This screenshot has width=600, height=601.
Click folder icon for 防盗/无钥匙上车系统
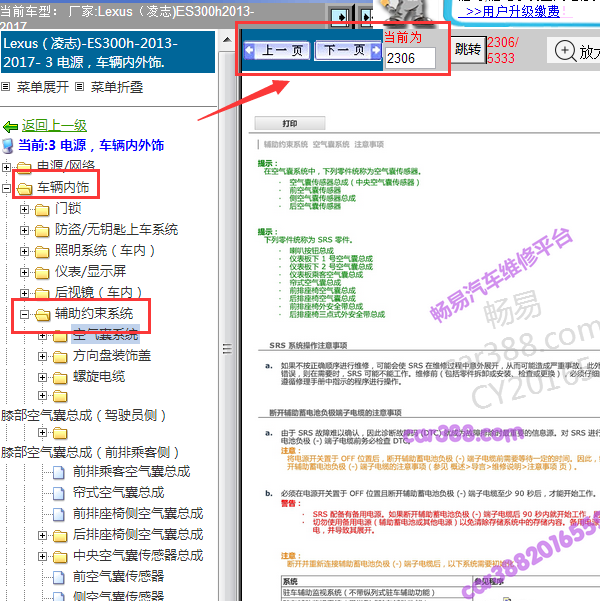(x=42, y=231)
